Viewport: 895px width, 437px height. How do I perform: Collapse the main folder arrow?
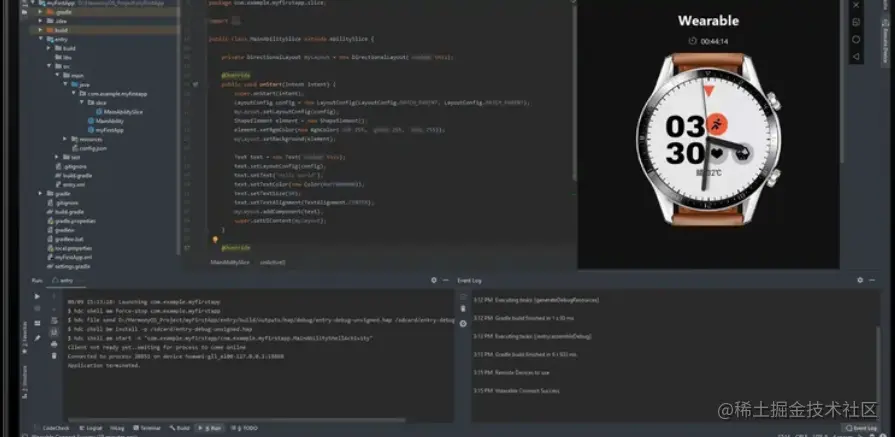click(x=57, y=75)
